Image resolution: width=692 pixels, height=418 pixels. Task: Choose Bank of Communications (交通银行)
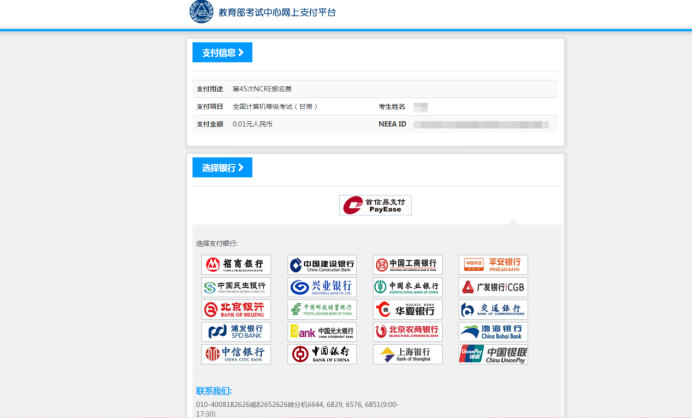(x=493, y=309)
